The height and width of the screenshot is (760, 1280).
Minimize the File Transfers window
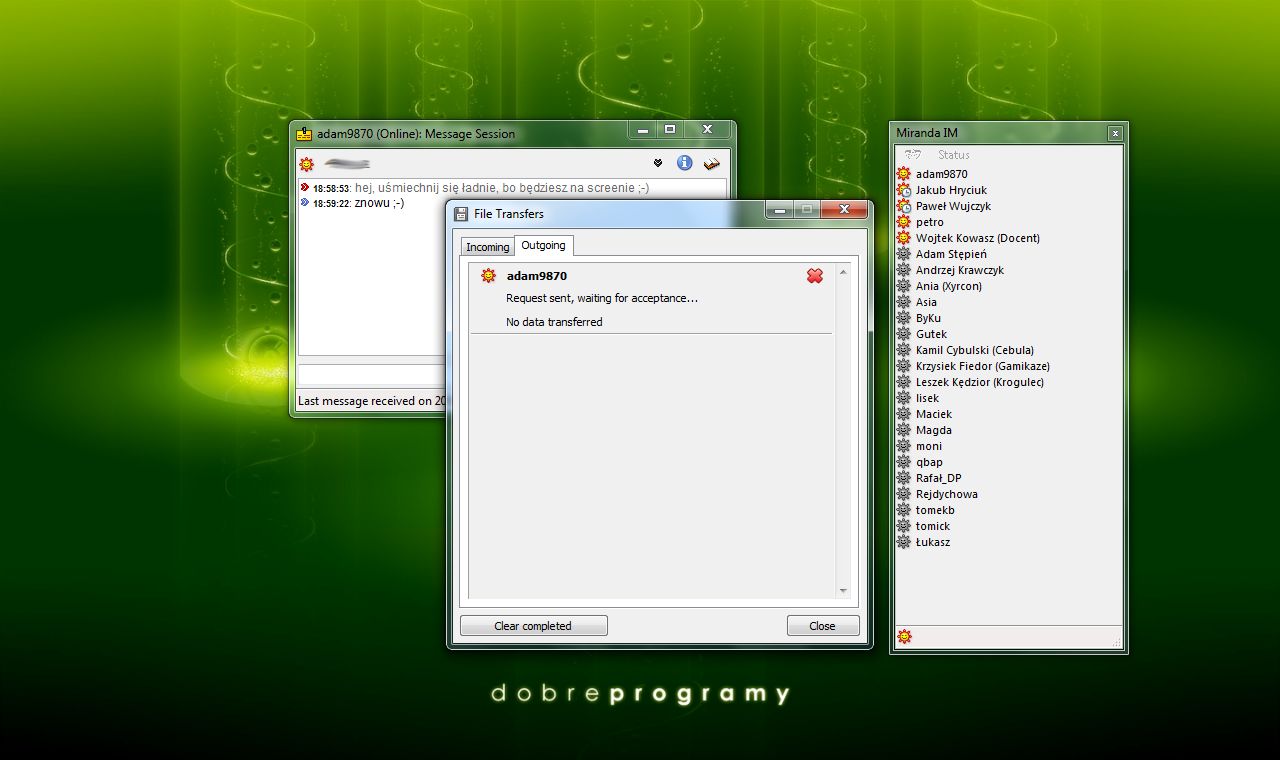(780, 209)
